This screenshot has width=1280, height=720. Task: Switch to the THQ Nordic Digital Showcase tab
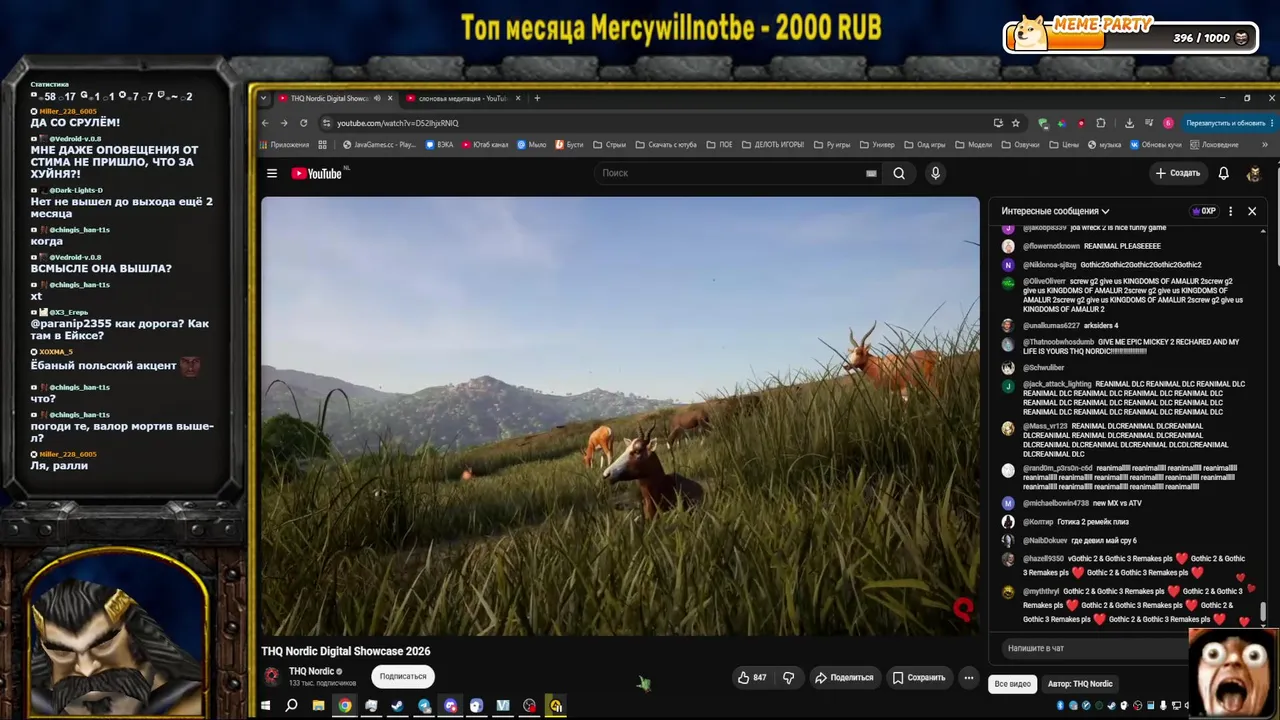click(328, 98)
